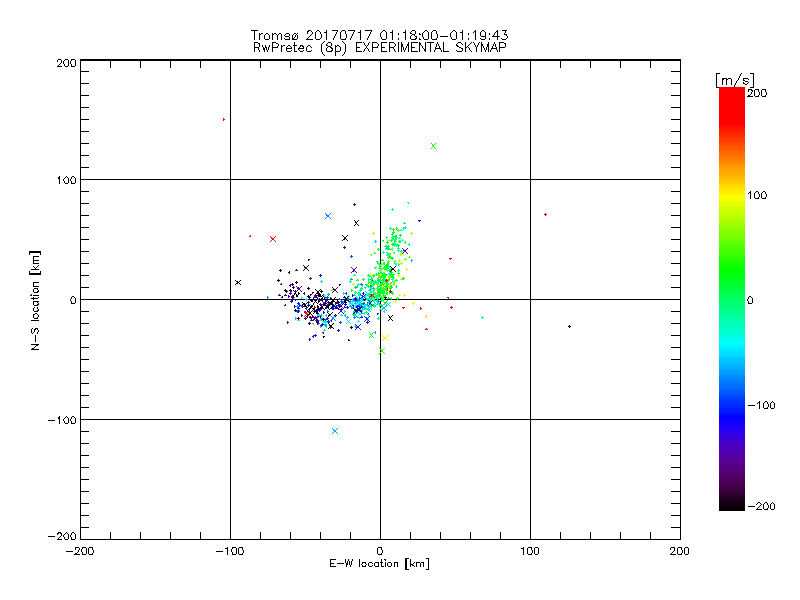
Task: Click the 100 tick label on E-W axis
Action: (x=530, y=551)
